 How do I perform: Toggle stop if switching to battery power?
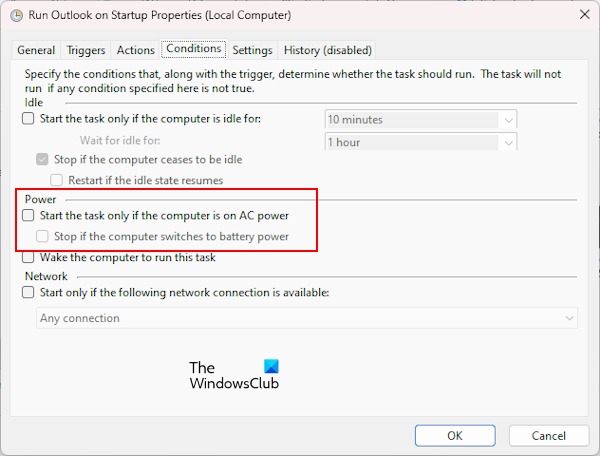pyautogui.click(x=42, y=237)
